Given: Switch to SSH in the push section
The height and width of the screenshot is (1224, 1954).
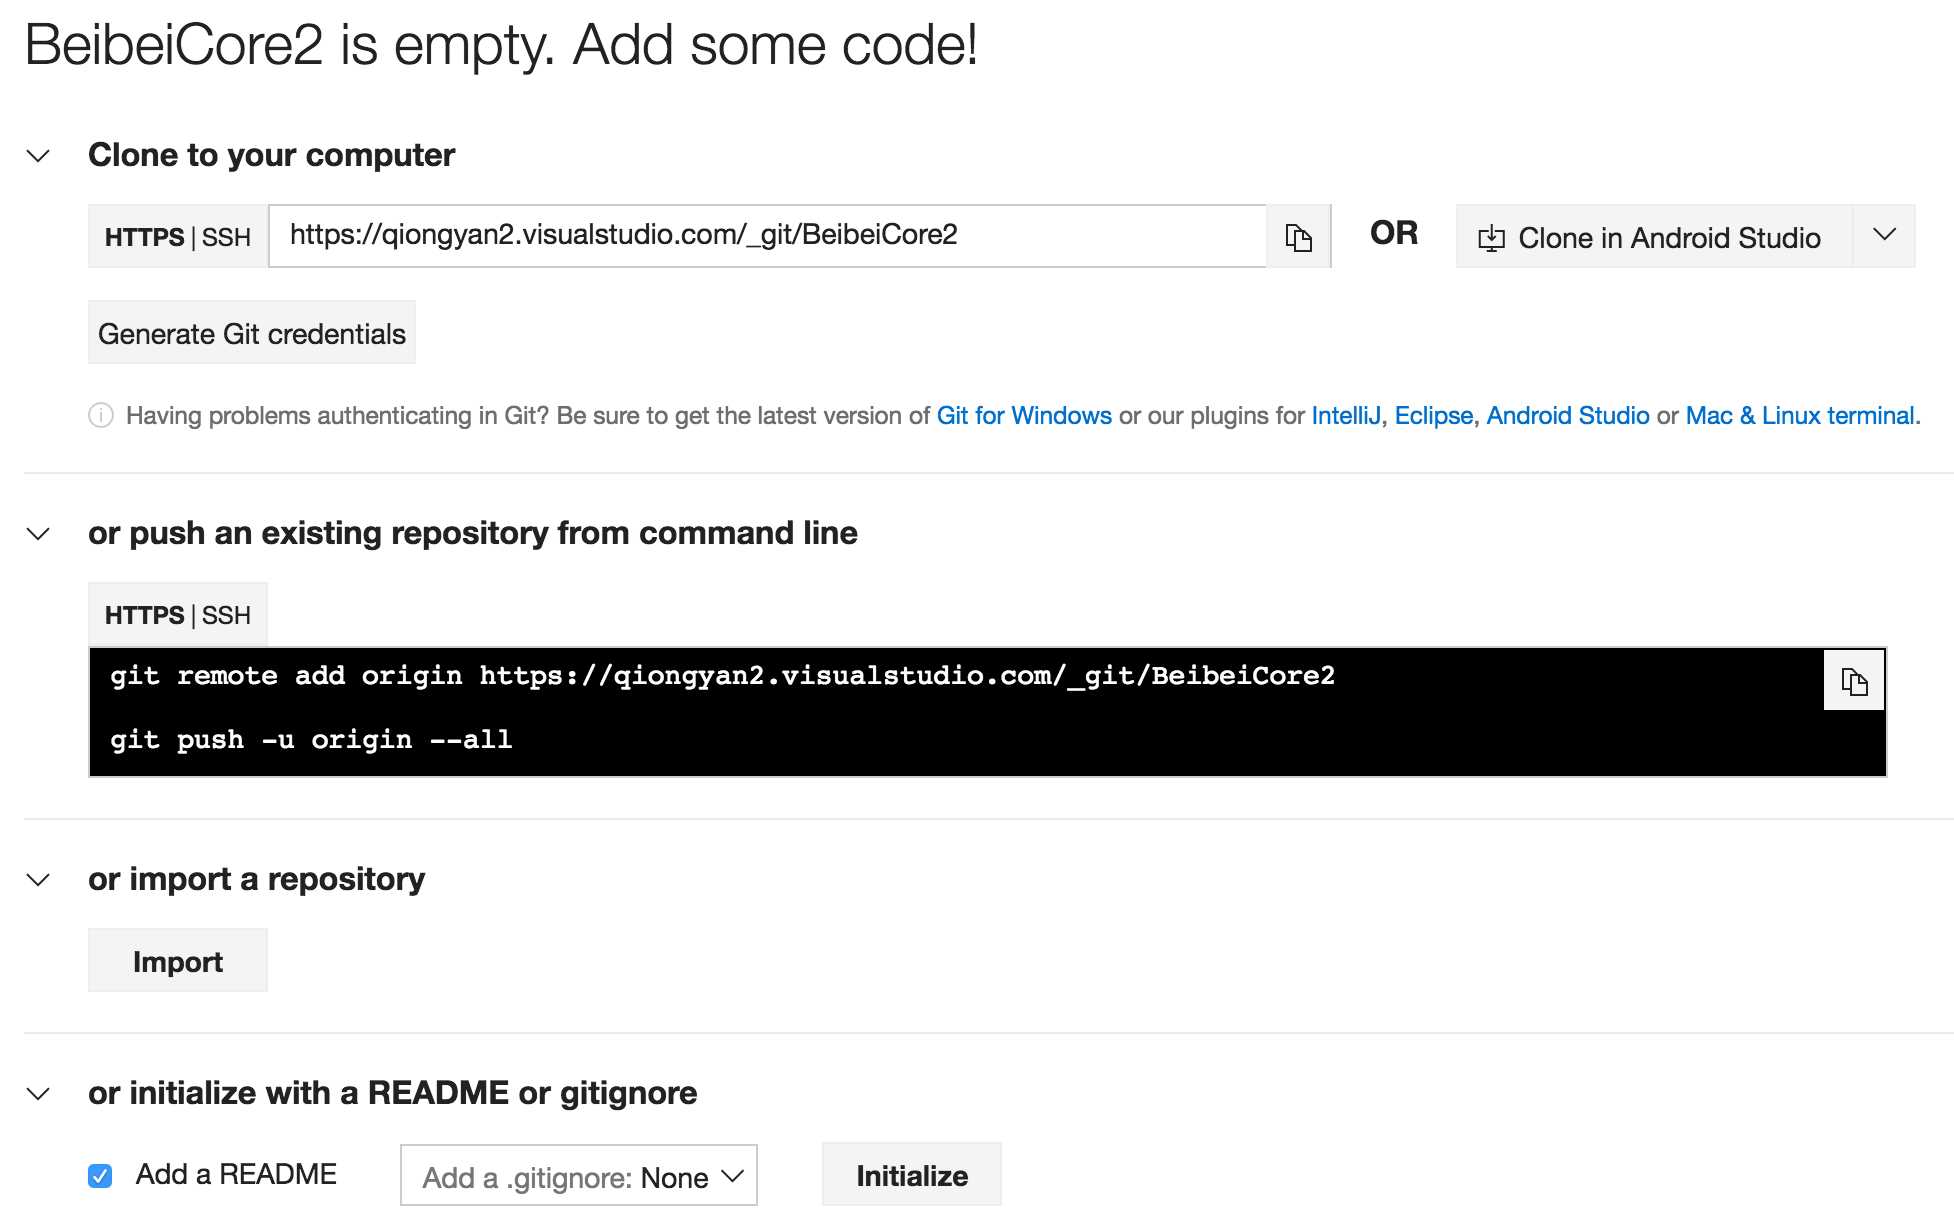Looking at the screenshot, I should [226, 615].
